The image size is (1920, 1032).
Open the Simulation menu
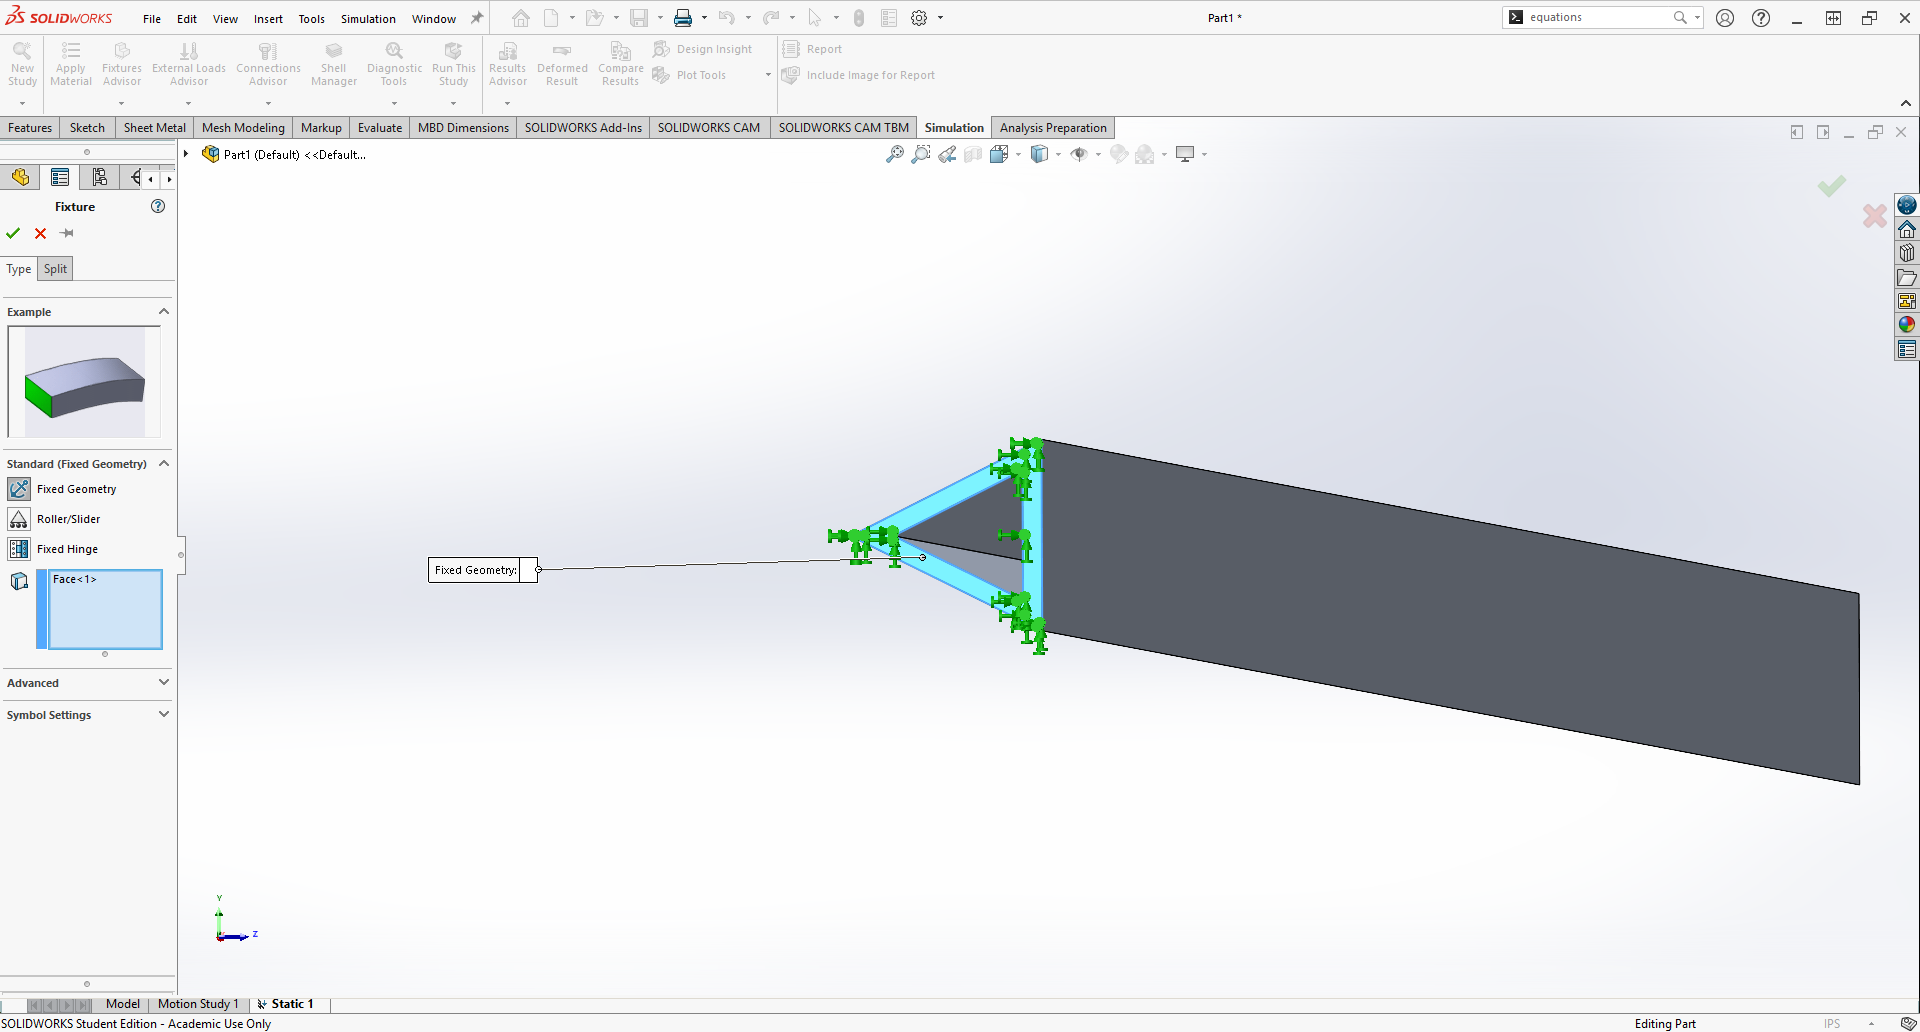(368, 19)
